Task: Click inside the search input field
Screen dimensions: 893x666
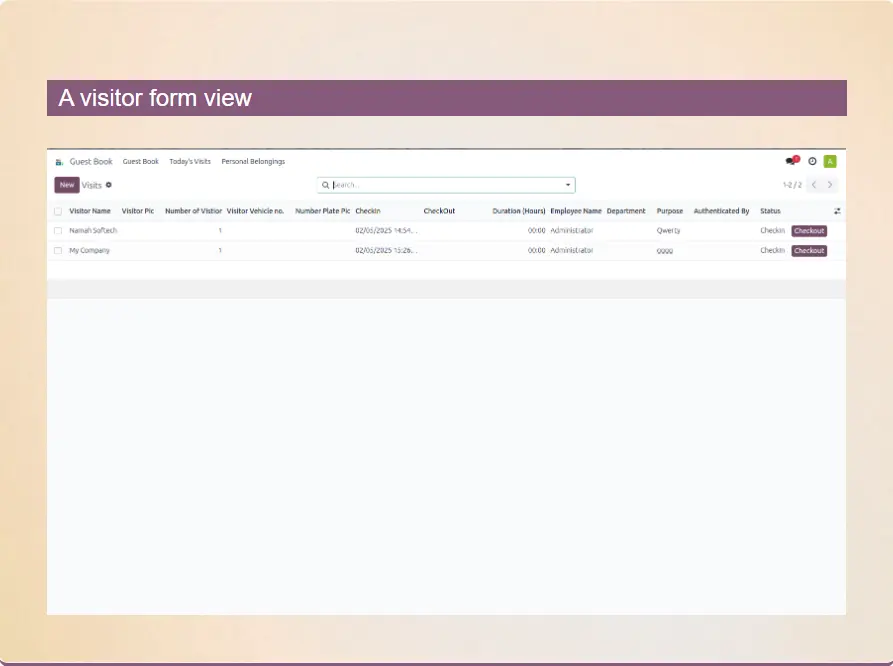Action: pyautogui.click(x=445, y=185)
